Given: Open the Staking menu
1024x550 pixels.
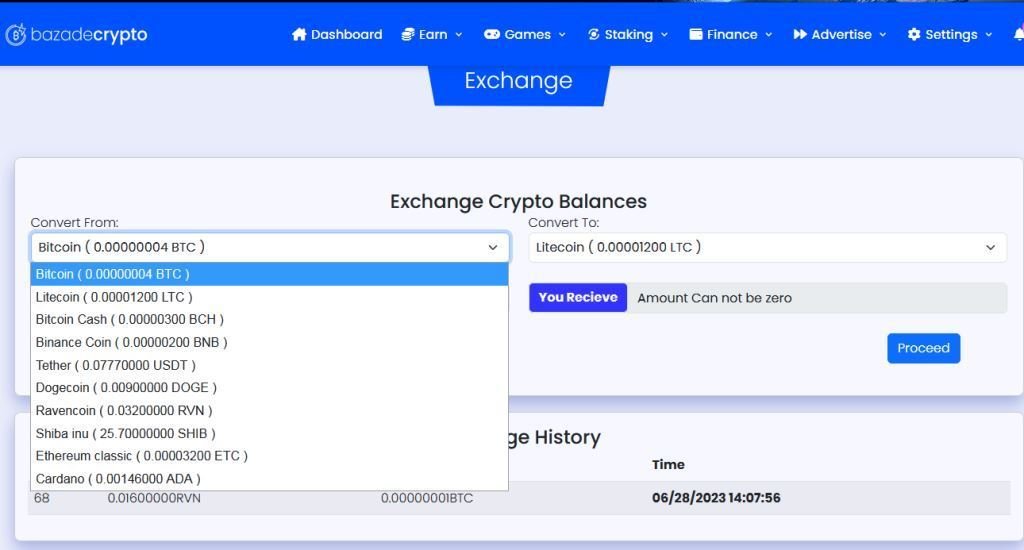Looking at the screenshot, I should click(628, 35).
